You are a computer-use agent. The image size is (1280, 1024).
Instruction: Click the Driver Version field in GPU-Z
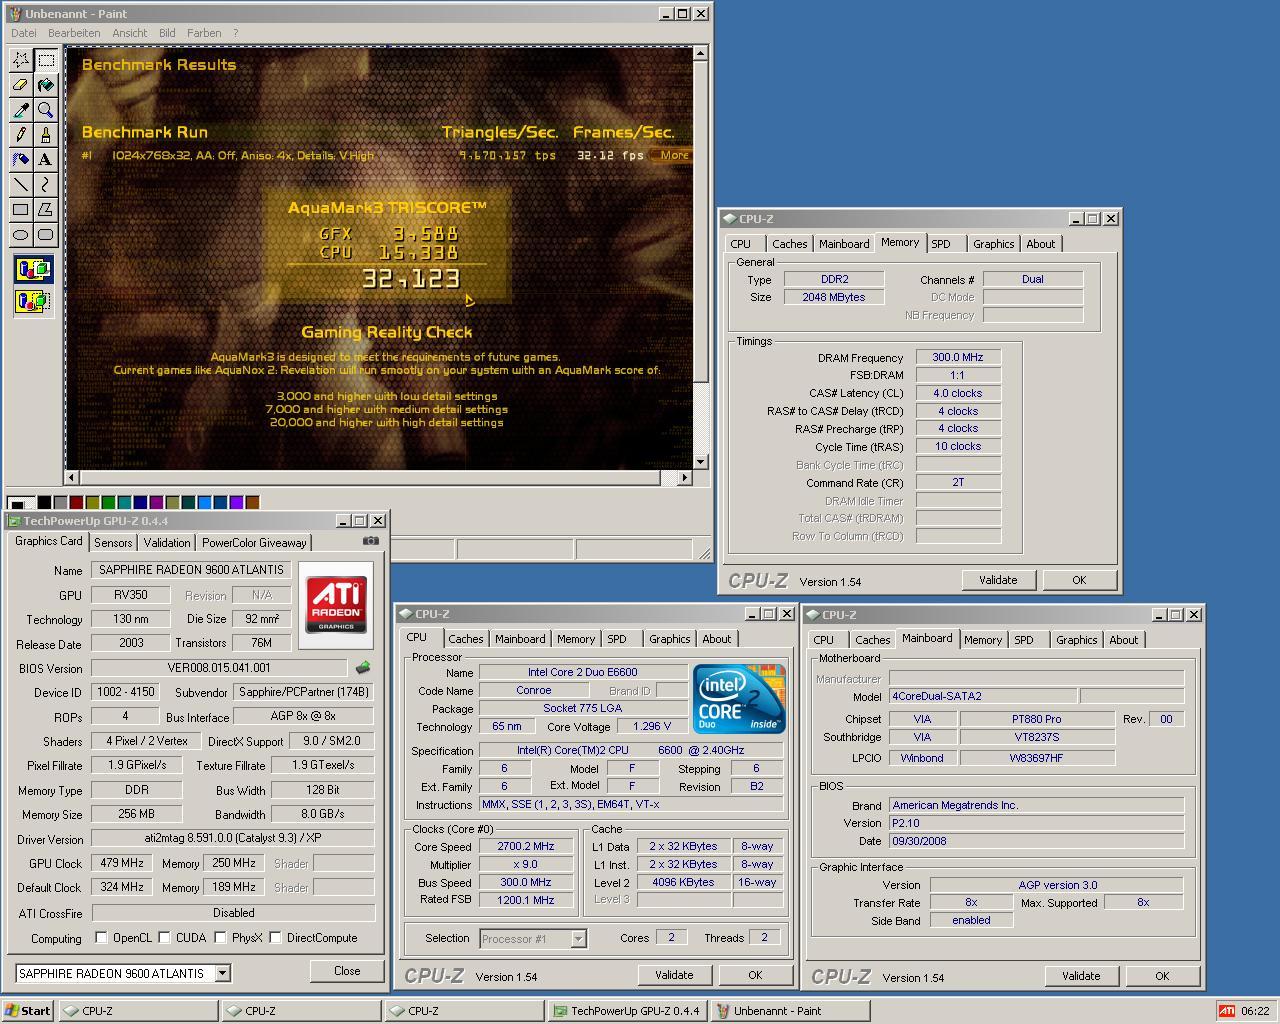click(x=233, y=838)
